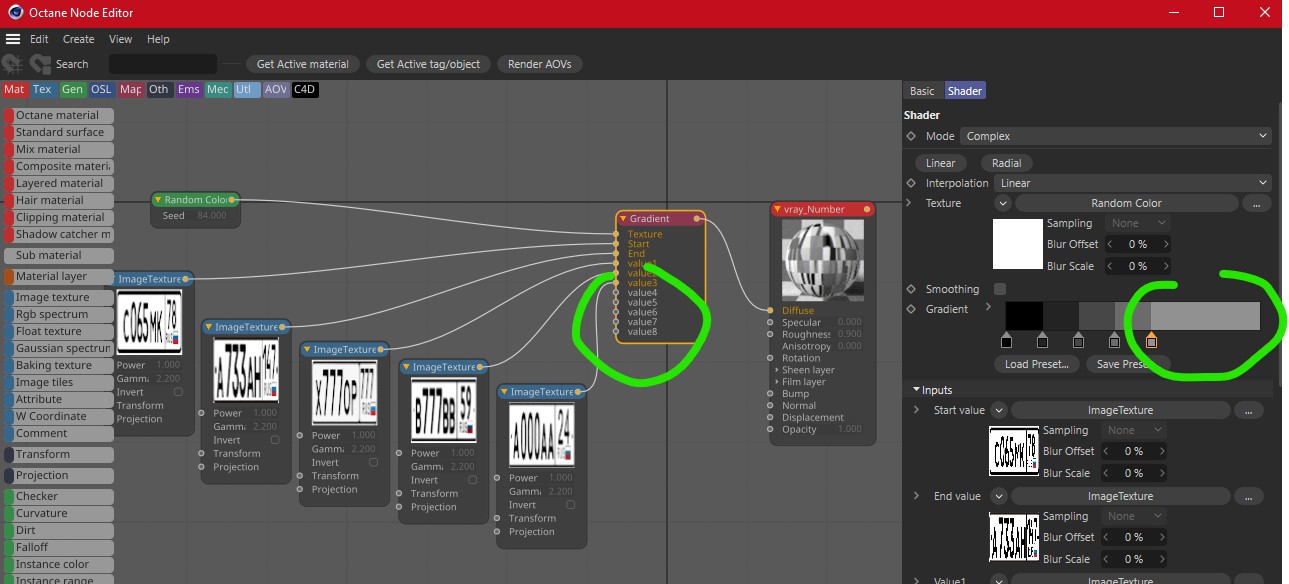Click the black first gradient knot

click(x=1007, y=342)
